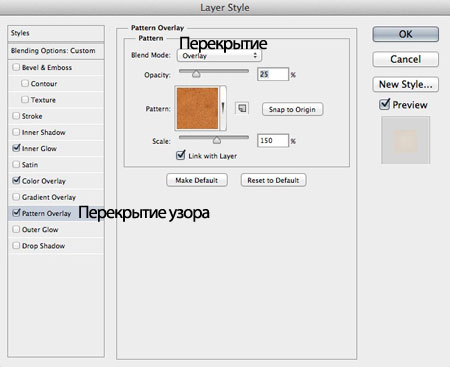Viewport: 450px width, 367px height.
Task: Uncheck the Inner Glow checkbox
Action: coord(16,148)
